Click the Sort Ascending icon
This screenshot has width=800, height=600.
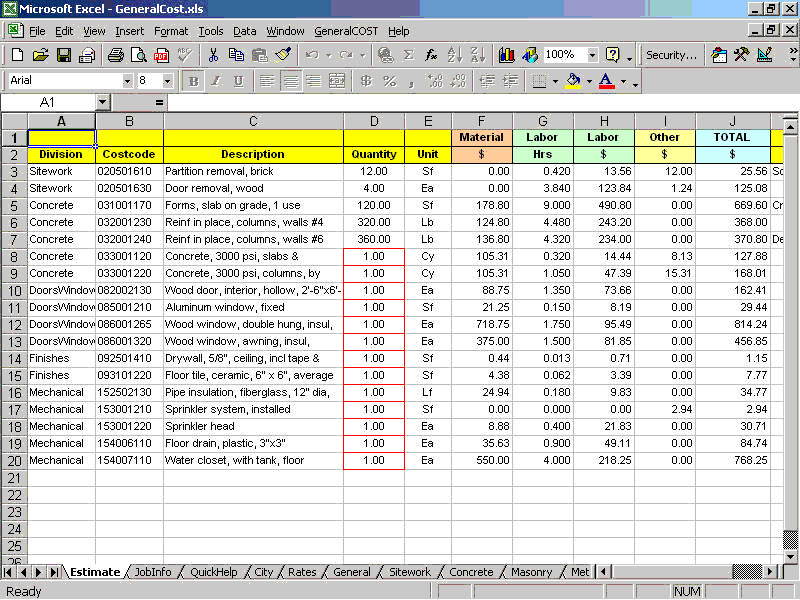(x=453, y=55)
